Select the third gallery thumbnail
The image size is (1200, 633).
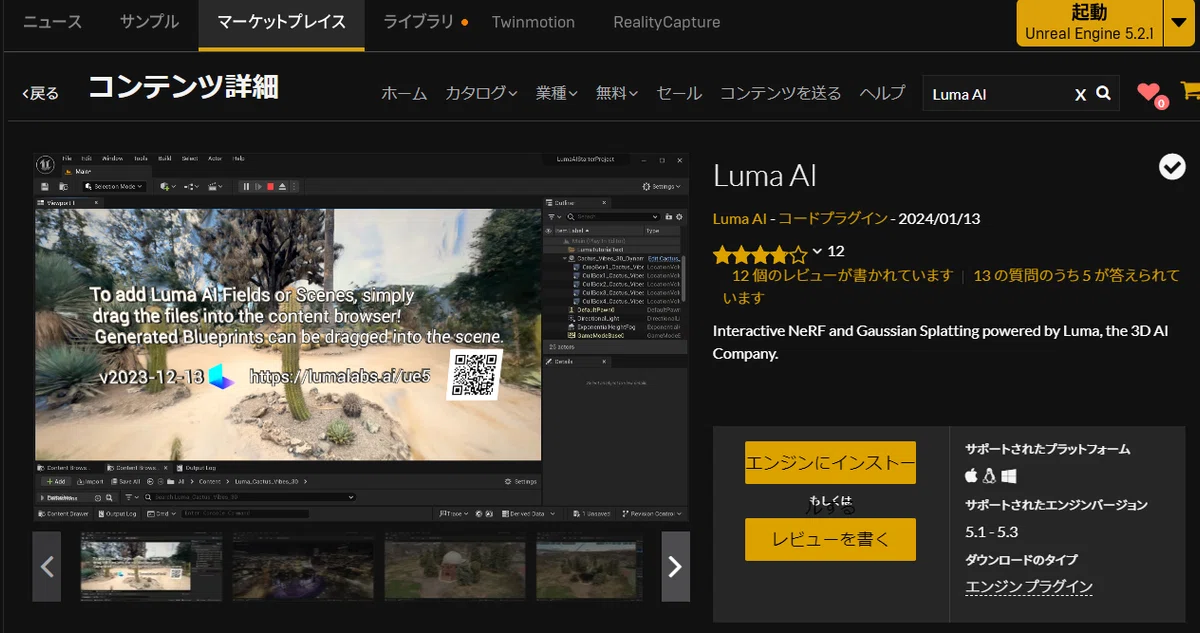[455, 566]
